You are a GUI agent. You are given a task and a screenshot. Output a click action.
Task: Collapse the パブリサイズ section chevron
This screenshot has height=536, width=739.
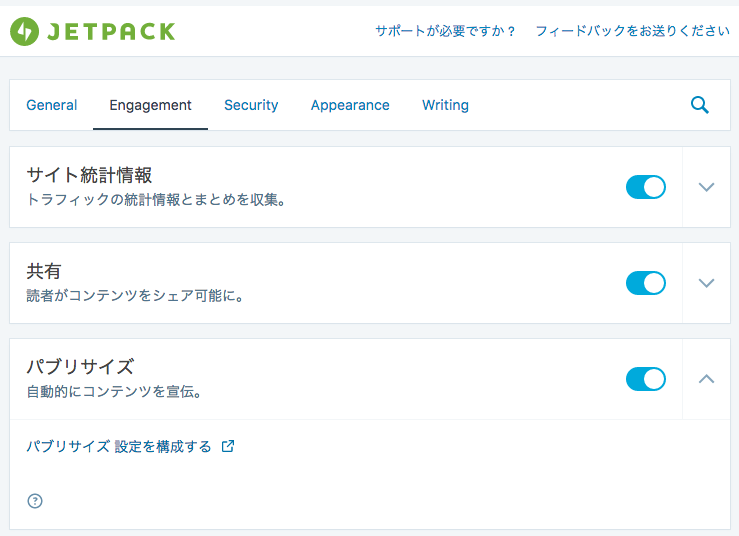(x=707, y=379)
